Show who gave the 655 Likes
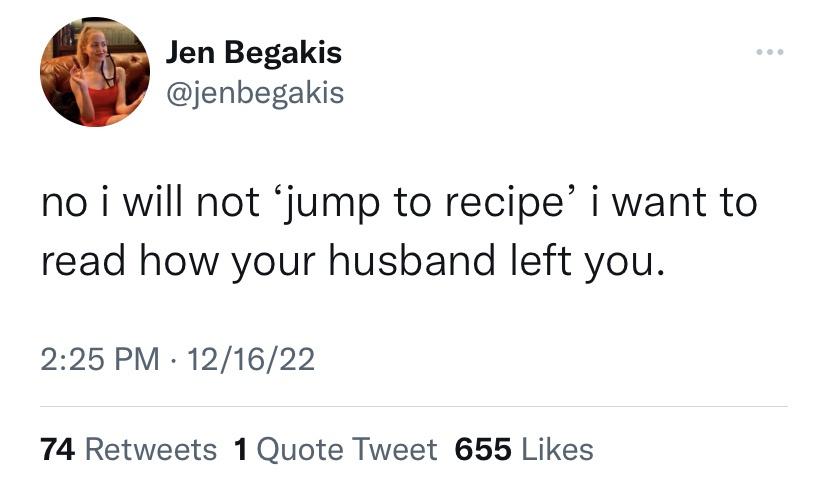828x488 pixels. tap(523, 450)
